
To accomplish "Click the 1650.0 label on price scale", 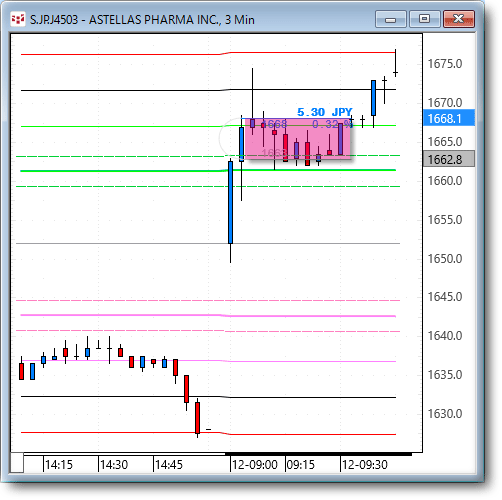I will point(445,258).
